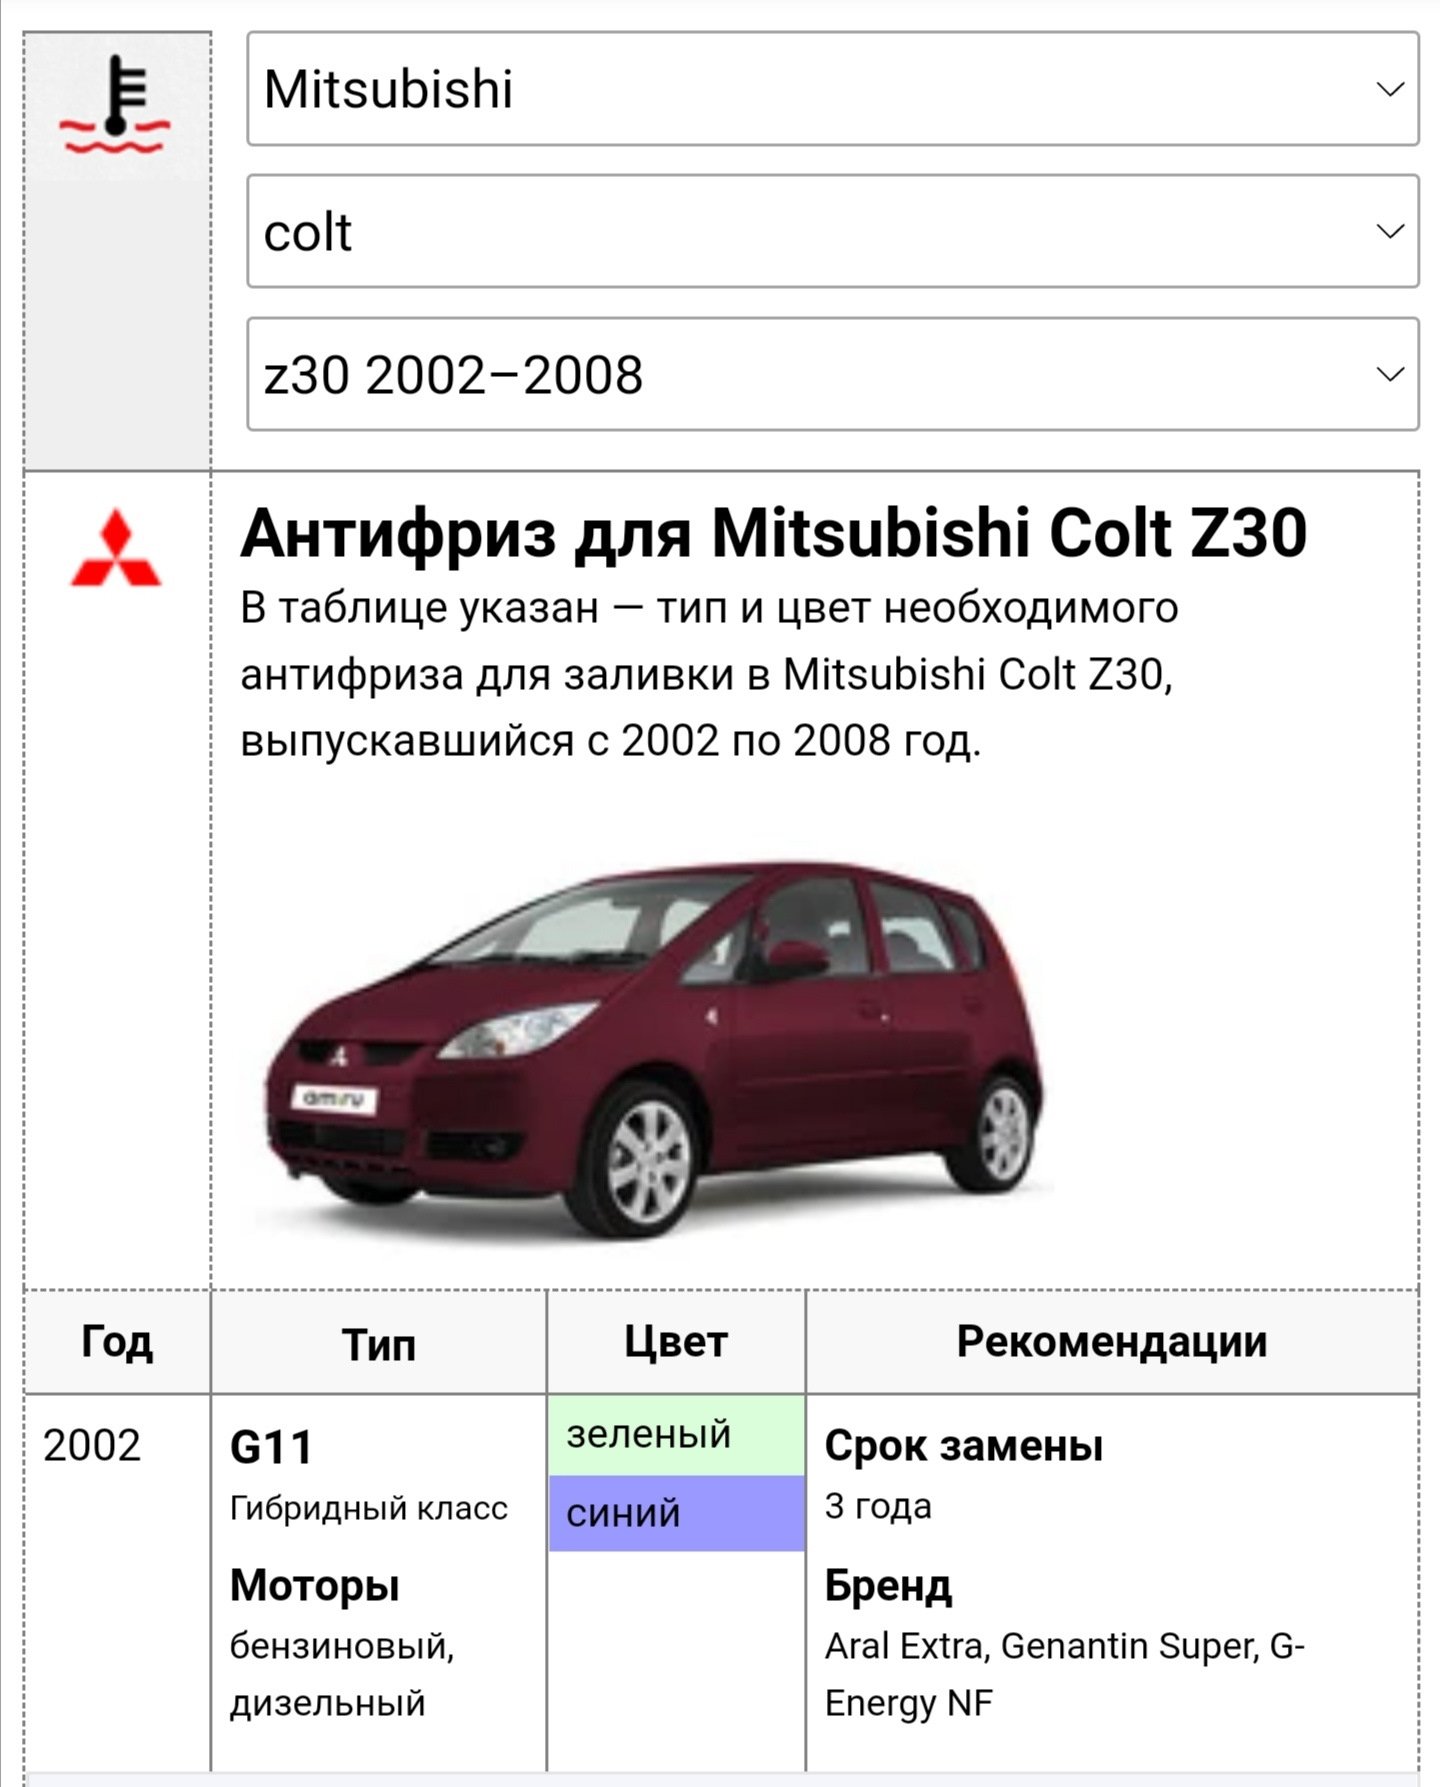Screen dimensions: 1440x1787
Task: Click the 'Тип' column header
Action: click(378, 1344)
